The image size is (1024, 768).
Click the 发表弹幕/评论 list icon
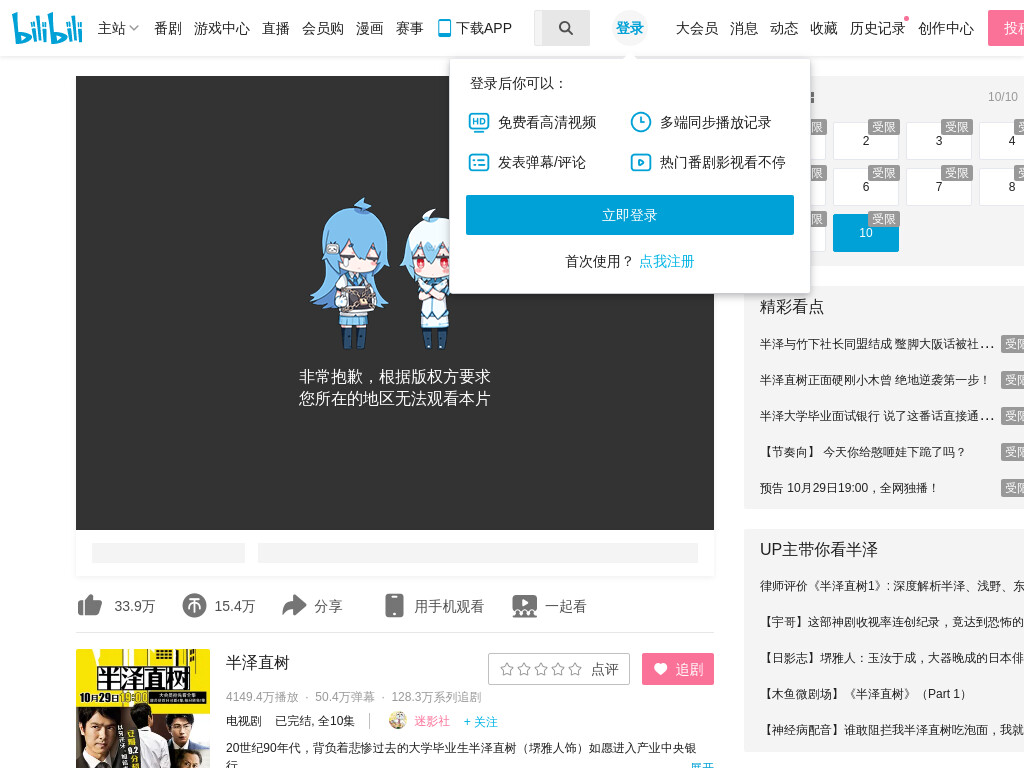(x=479, y=163)
